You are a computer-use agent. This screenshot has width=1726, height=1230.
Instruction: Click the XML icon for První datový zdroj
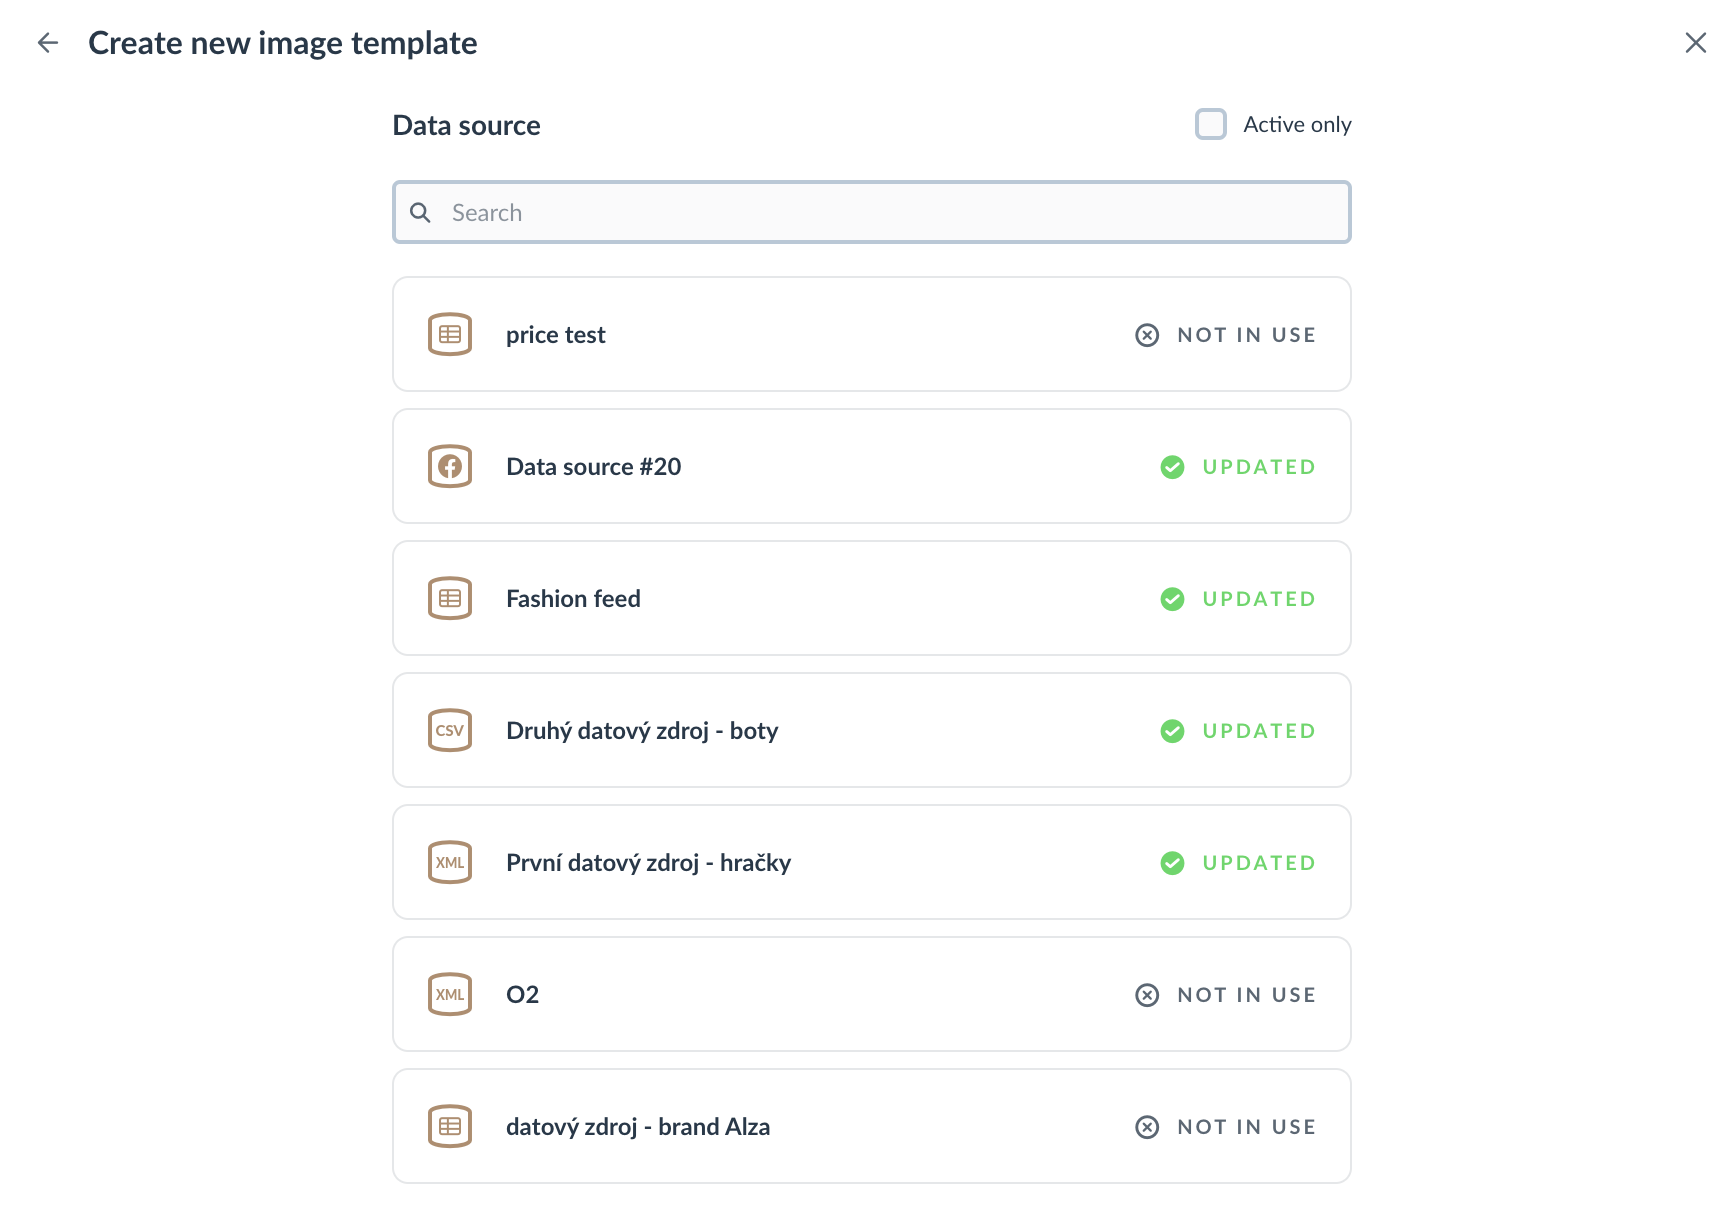(450, 862)
